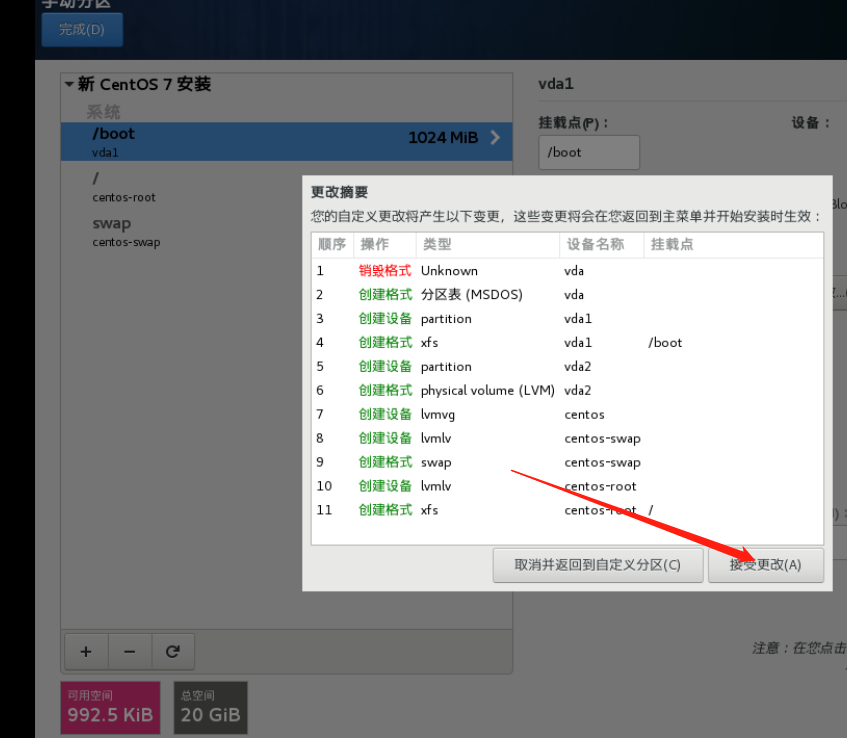Click the 顺序 column header

[332, 244]
